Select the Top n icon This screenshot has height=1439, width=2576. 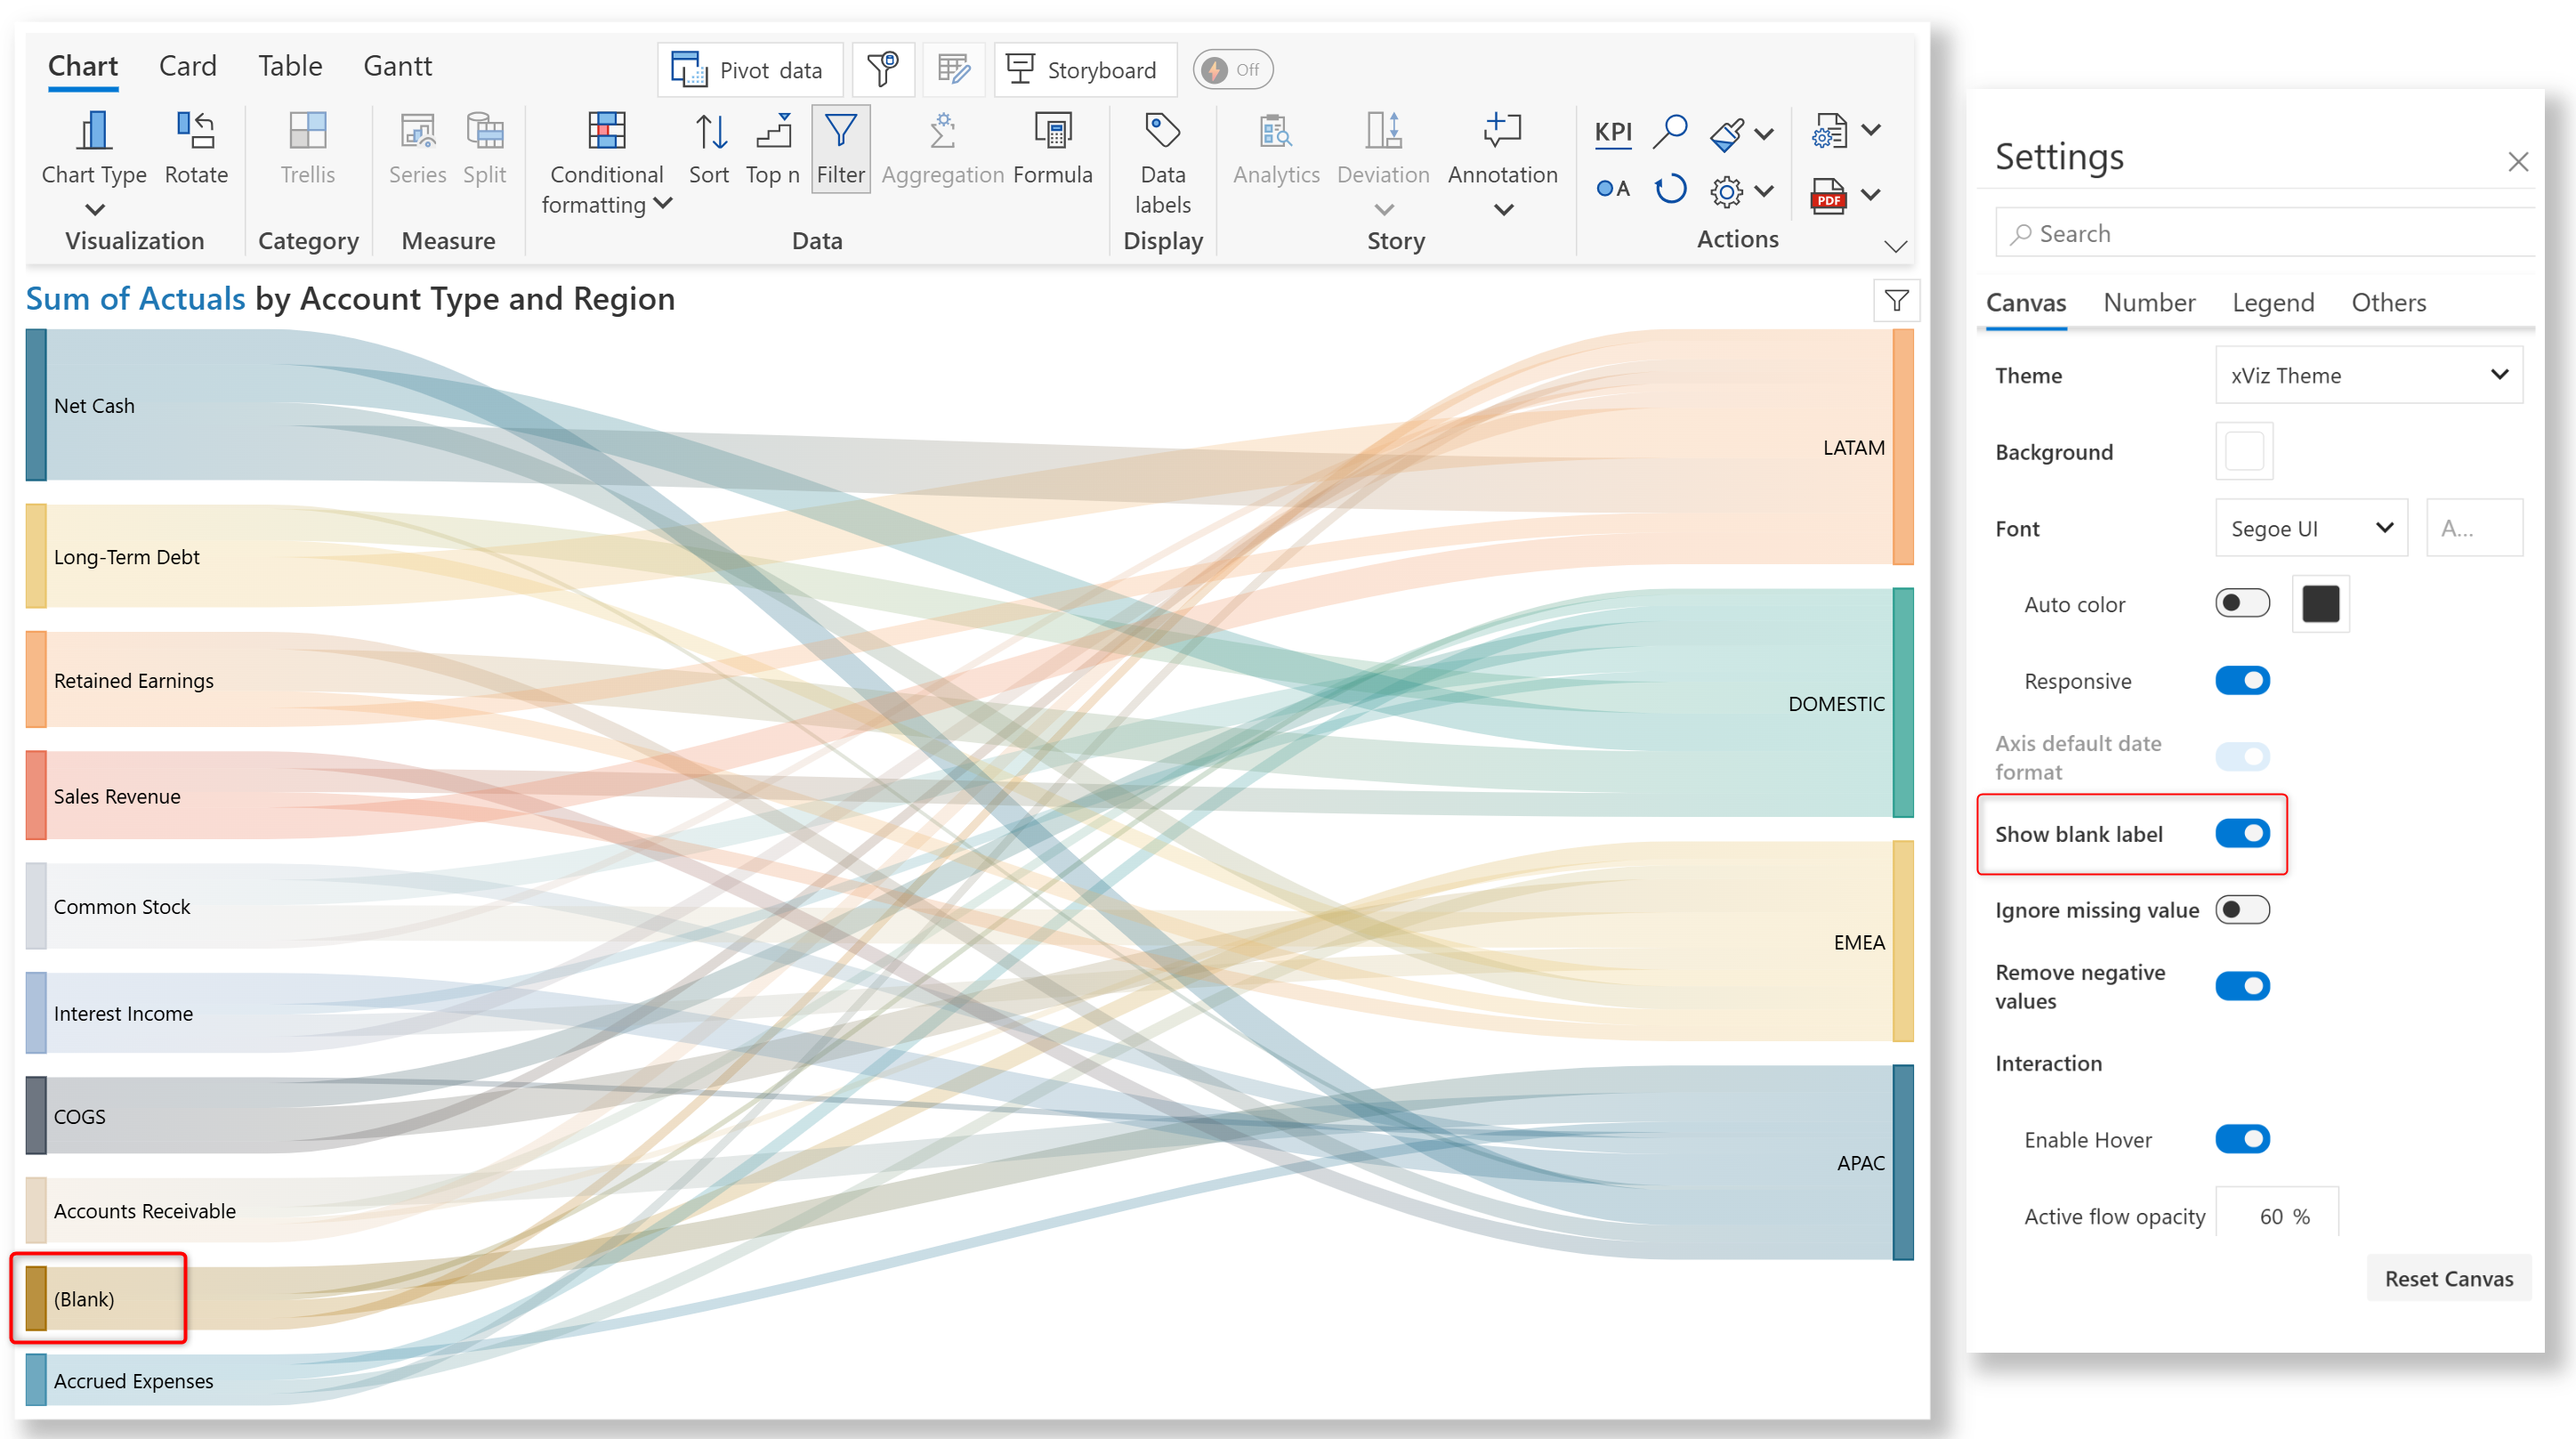772,133
